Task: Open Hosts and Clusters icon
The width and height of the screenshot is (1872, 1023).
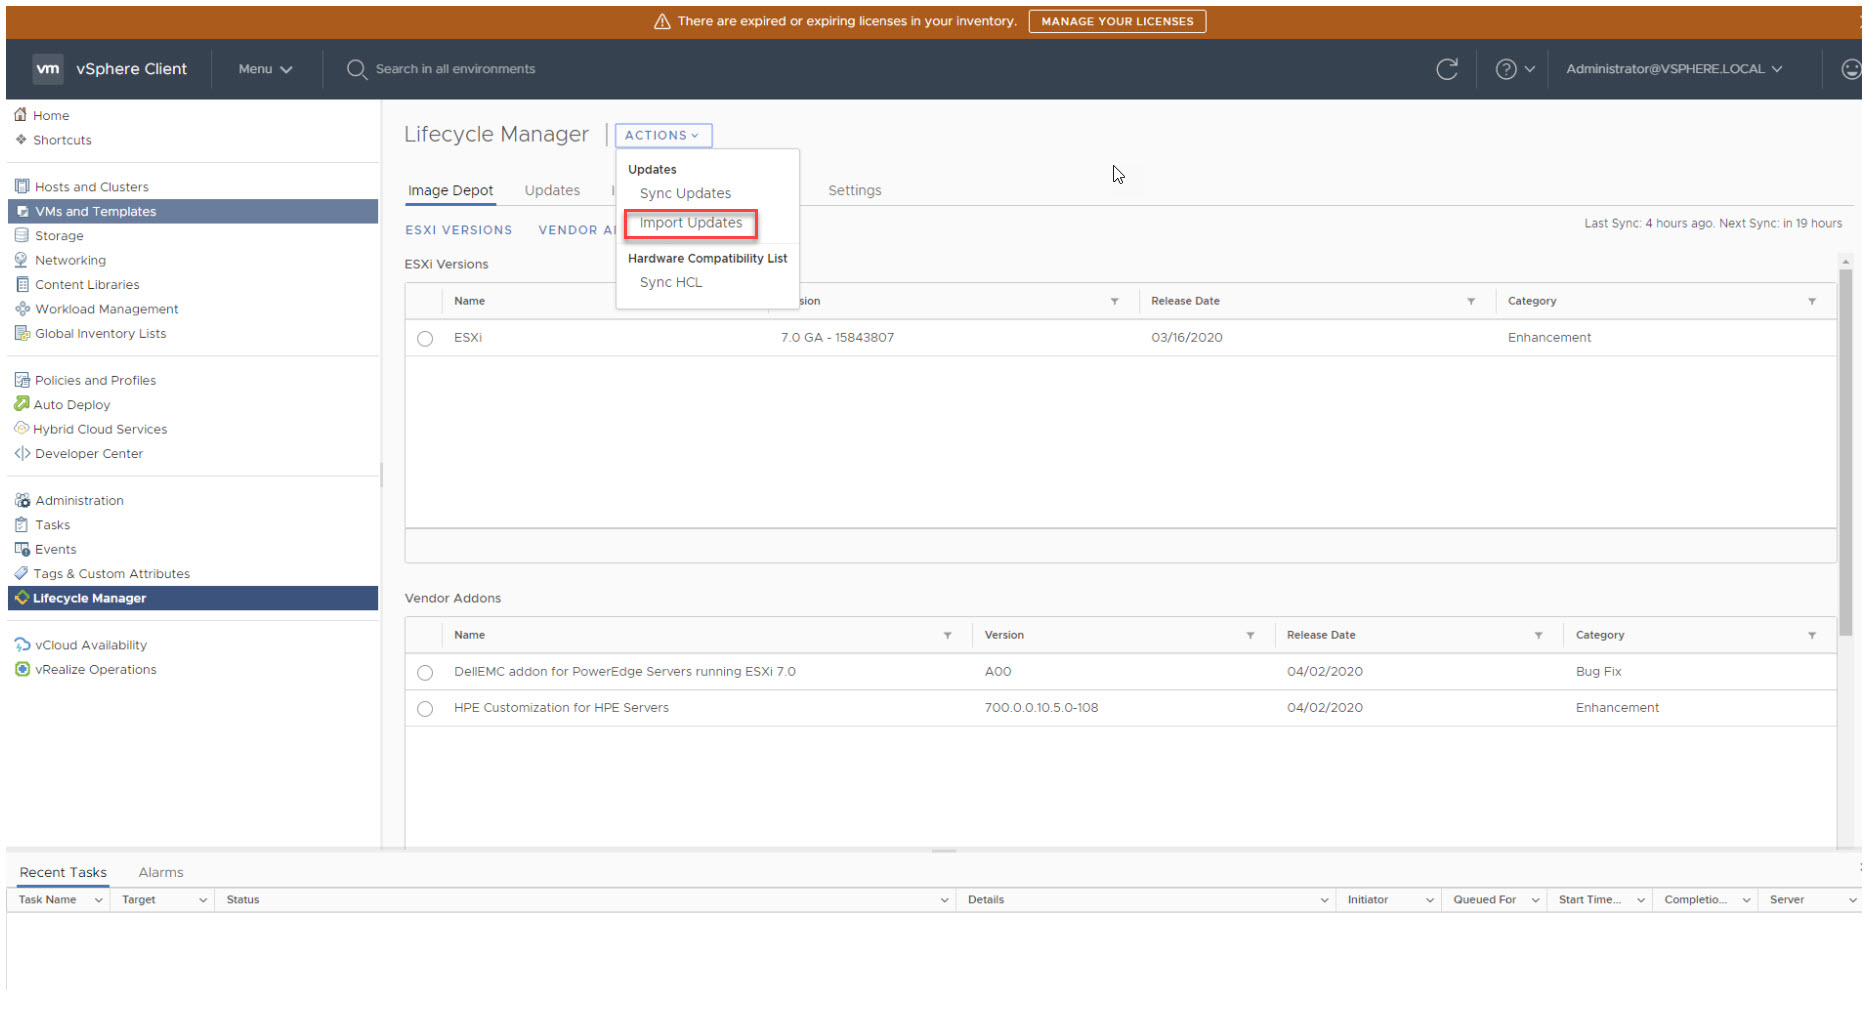Action: click(22, 187)
